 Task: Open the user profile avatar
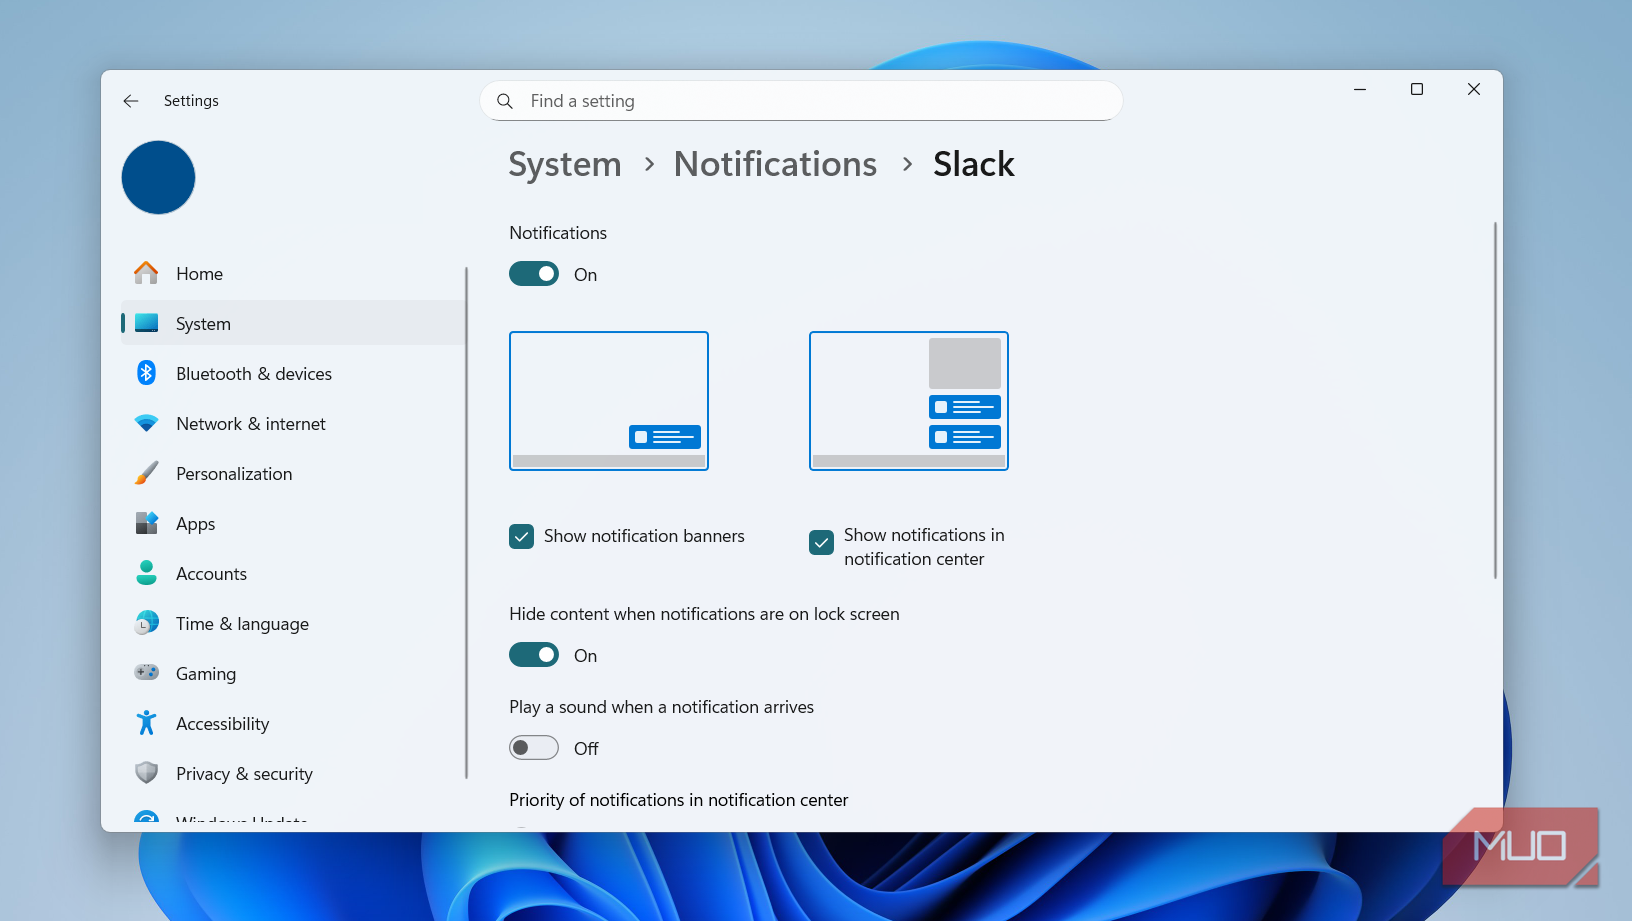tap(158, 177)
